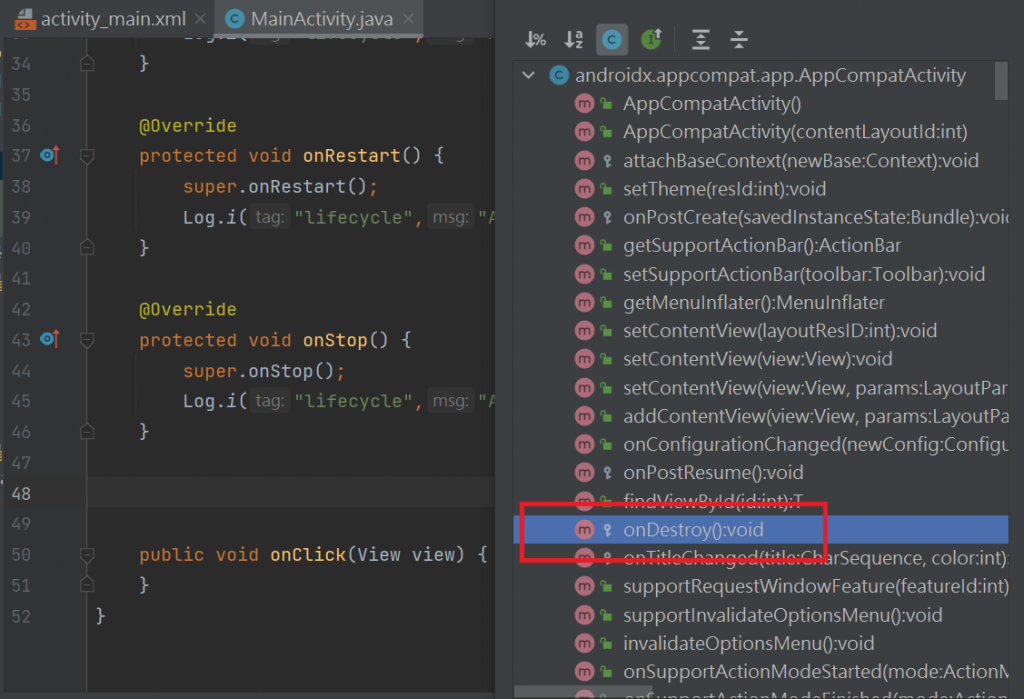
Task: Click super.onRestart(); statement on line 38
Action: click(280, 187)
